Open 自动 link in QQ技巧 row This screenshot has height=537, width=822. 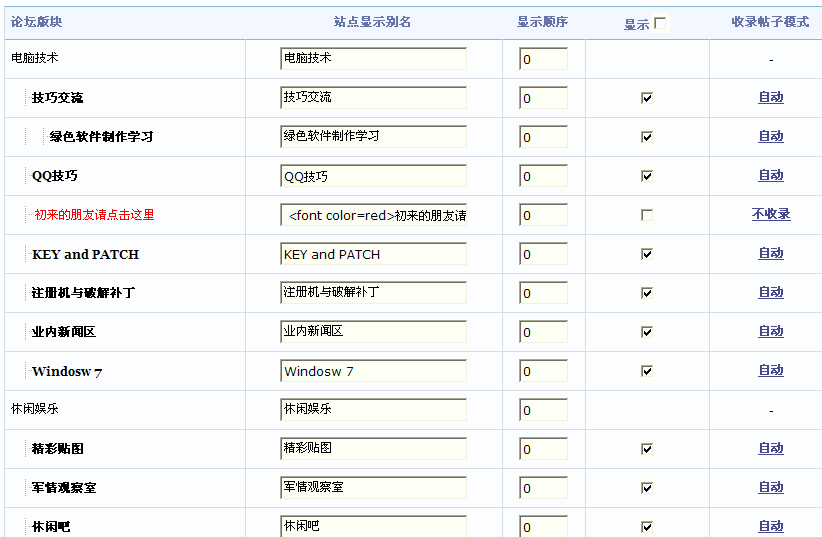pyautogui.click(x=771, y=175)
